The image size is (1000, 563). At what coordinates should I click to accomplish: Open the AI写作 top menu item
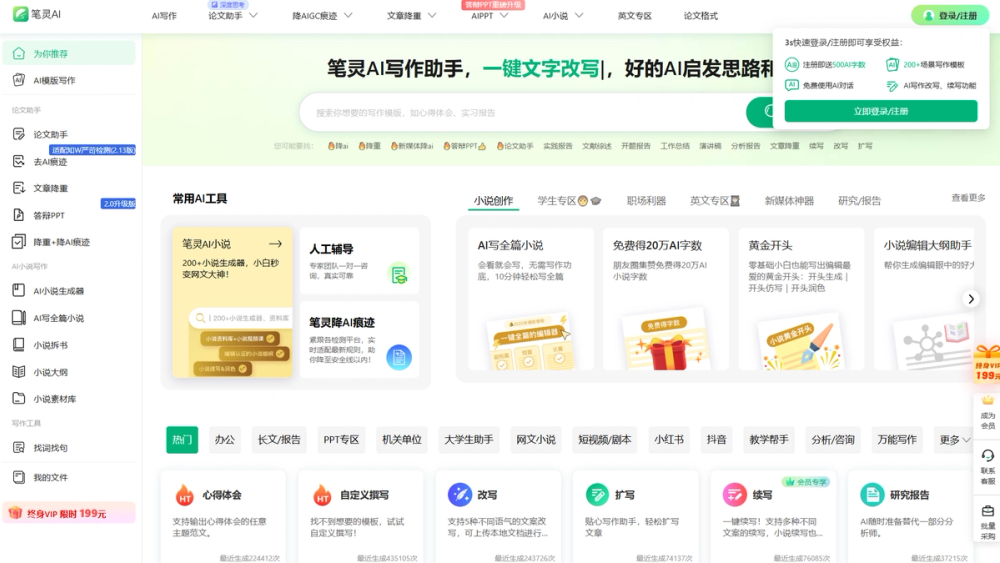pyautogui.click(x=164, y=15)
